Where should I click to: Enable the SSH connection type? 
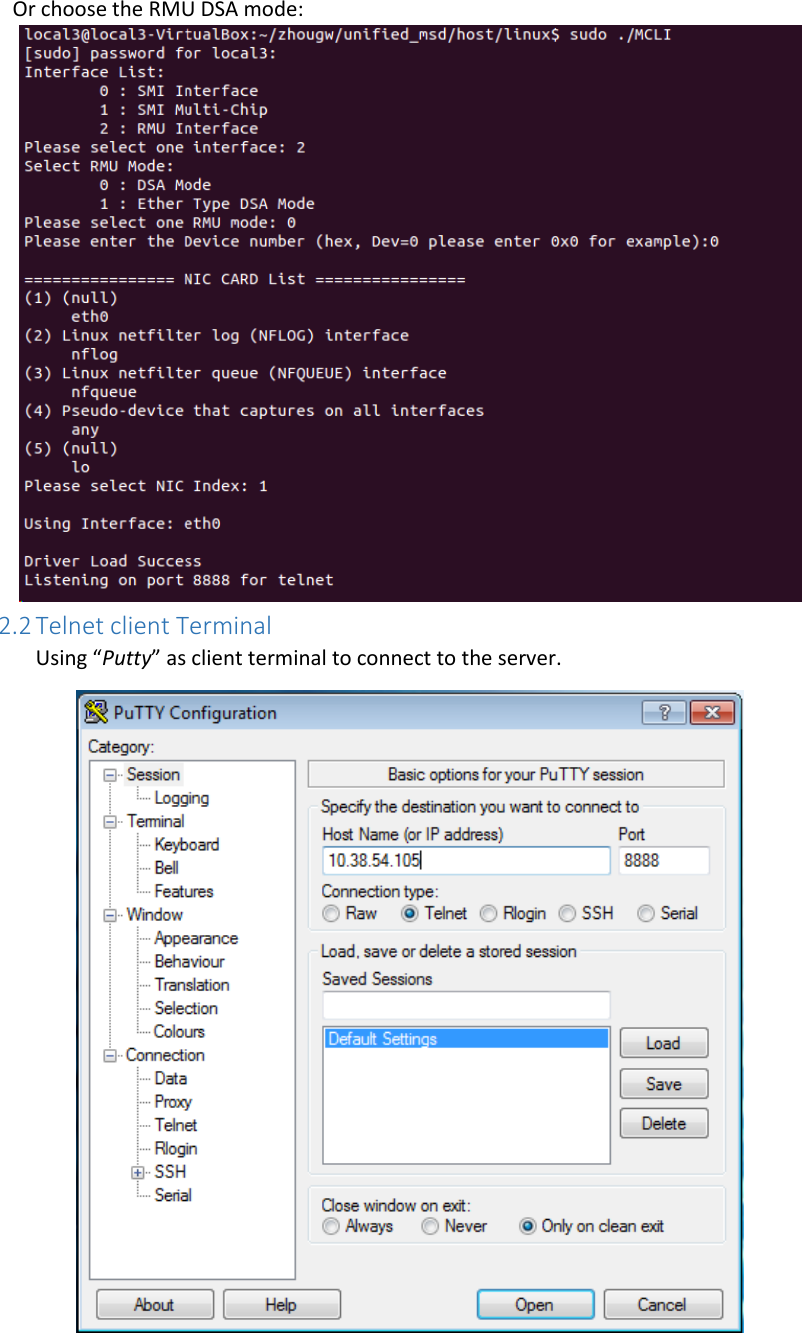pos(568,913)
